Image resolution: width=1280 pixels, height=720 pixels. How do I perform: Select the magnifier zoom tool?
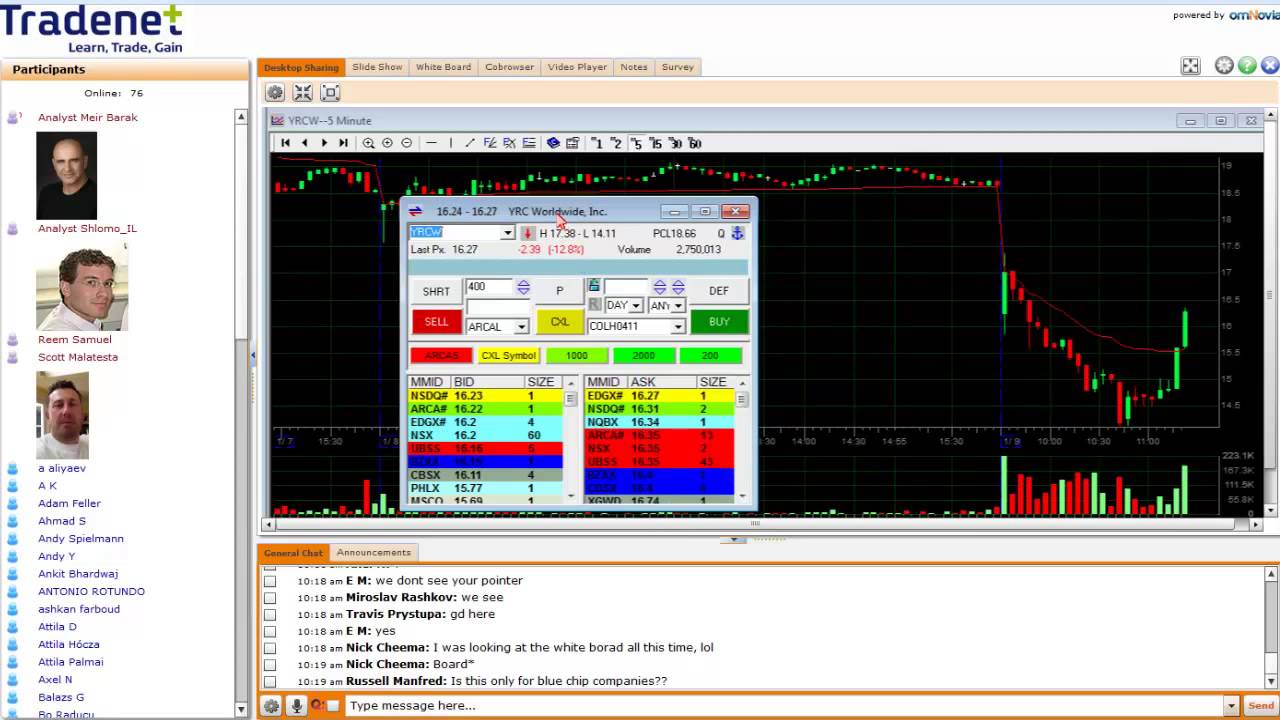pos(368,143)
